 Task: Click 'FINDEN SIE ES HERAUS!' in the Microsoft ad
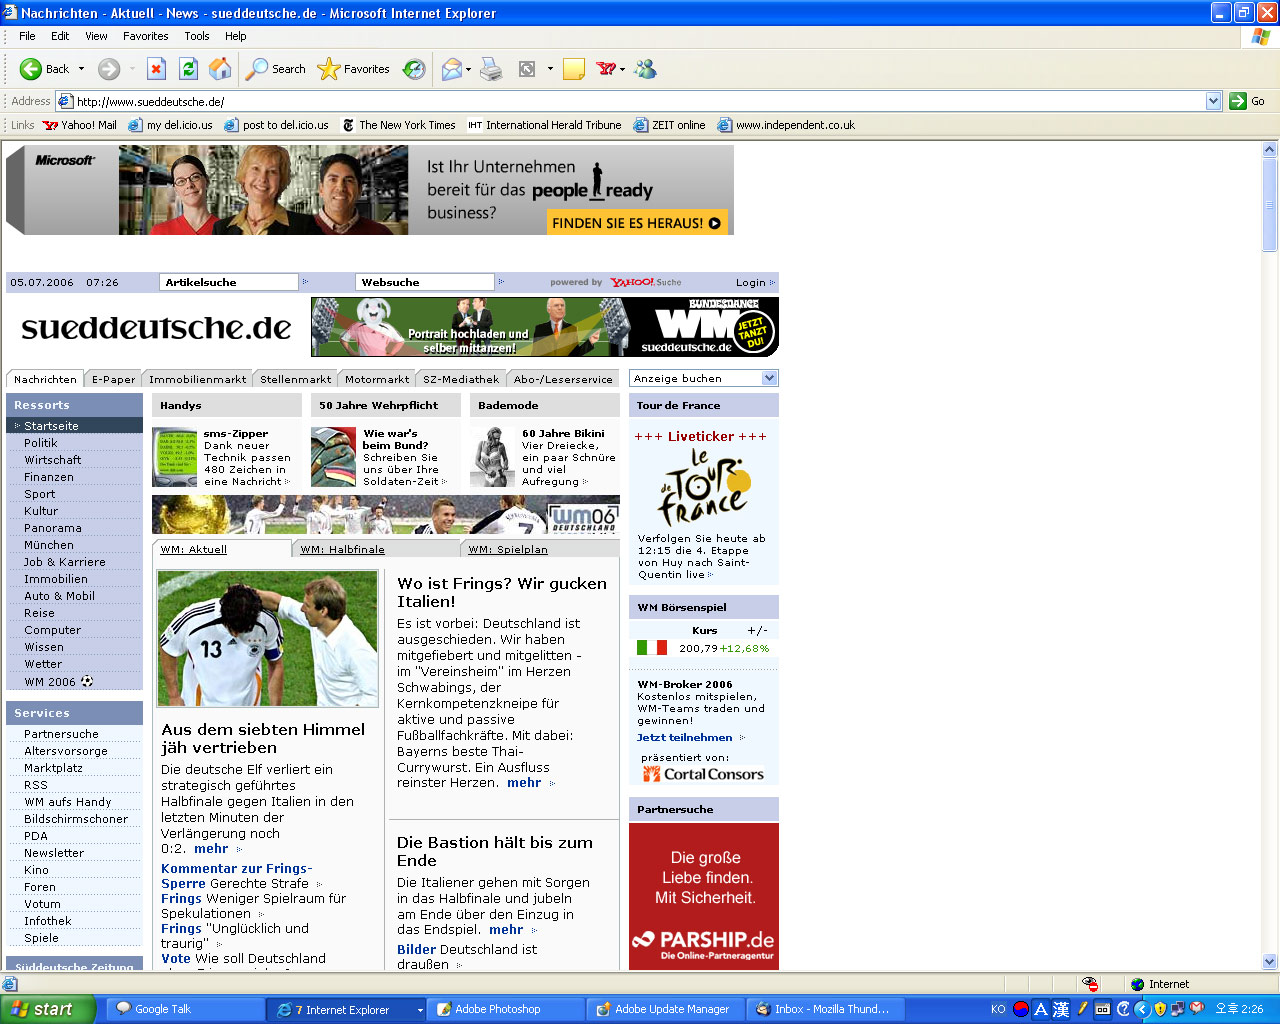[x=638, y=223]
